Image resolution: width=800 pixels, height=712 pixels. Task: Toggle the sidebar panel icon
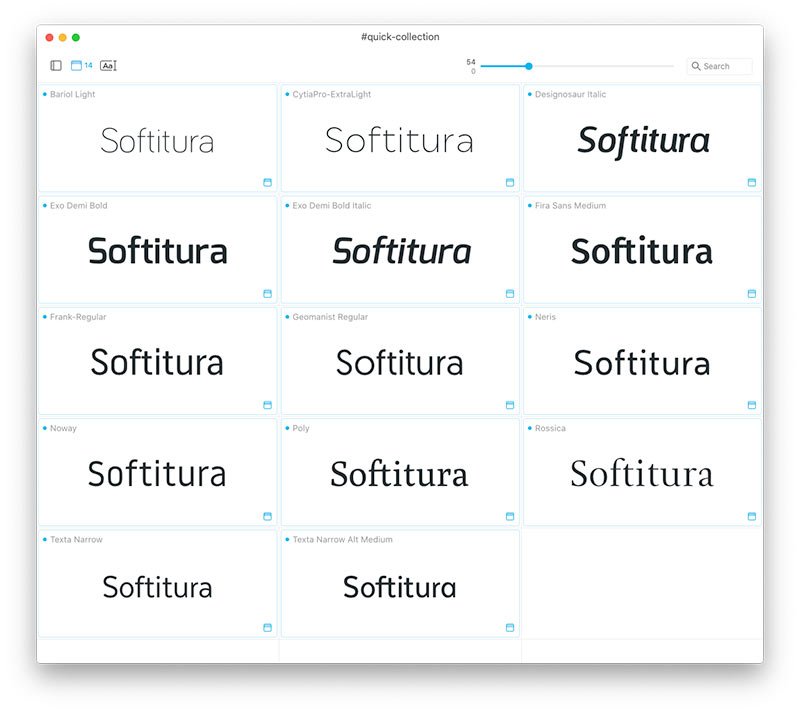tap(56, 65)
